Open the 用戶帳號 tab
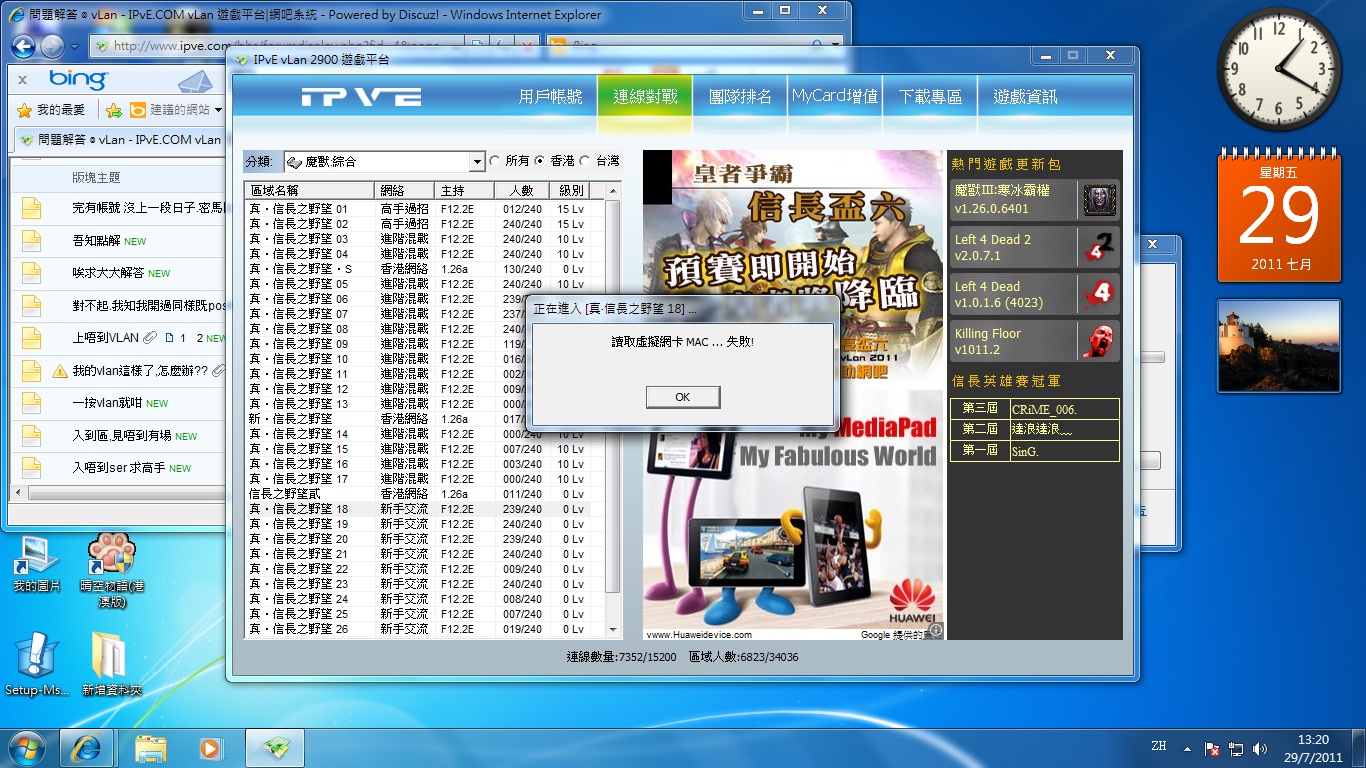This screenshot has width=1366, height=768. pos(550,97)
